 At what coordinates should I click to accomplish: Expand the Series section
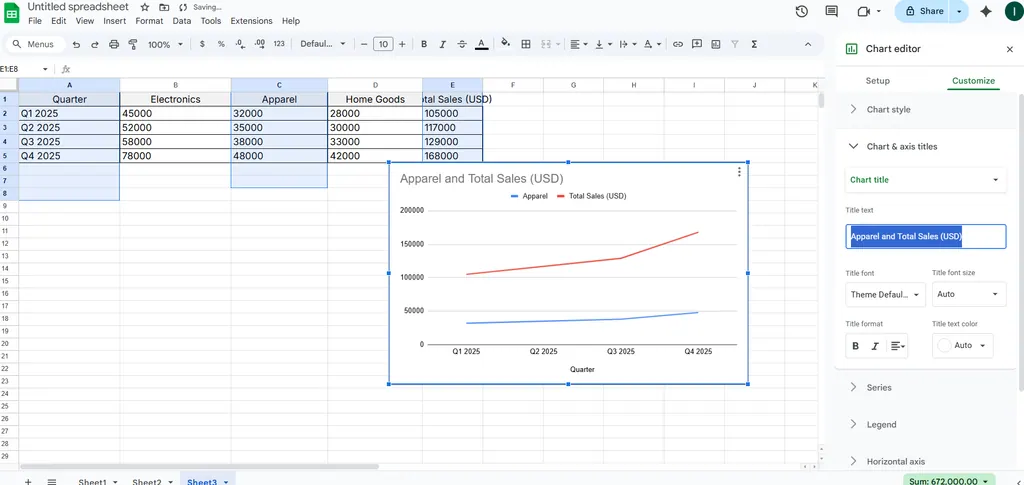[x=879, y=387]
